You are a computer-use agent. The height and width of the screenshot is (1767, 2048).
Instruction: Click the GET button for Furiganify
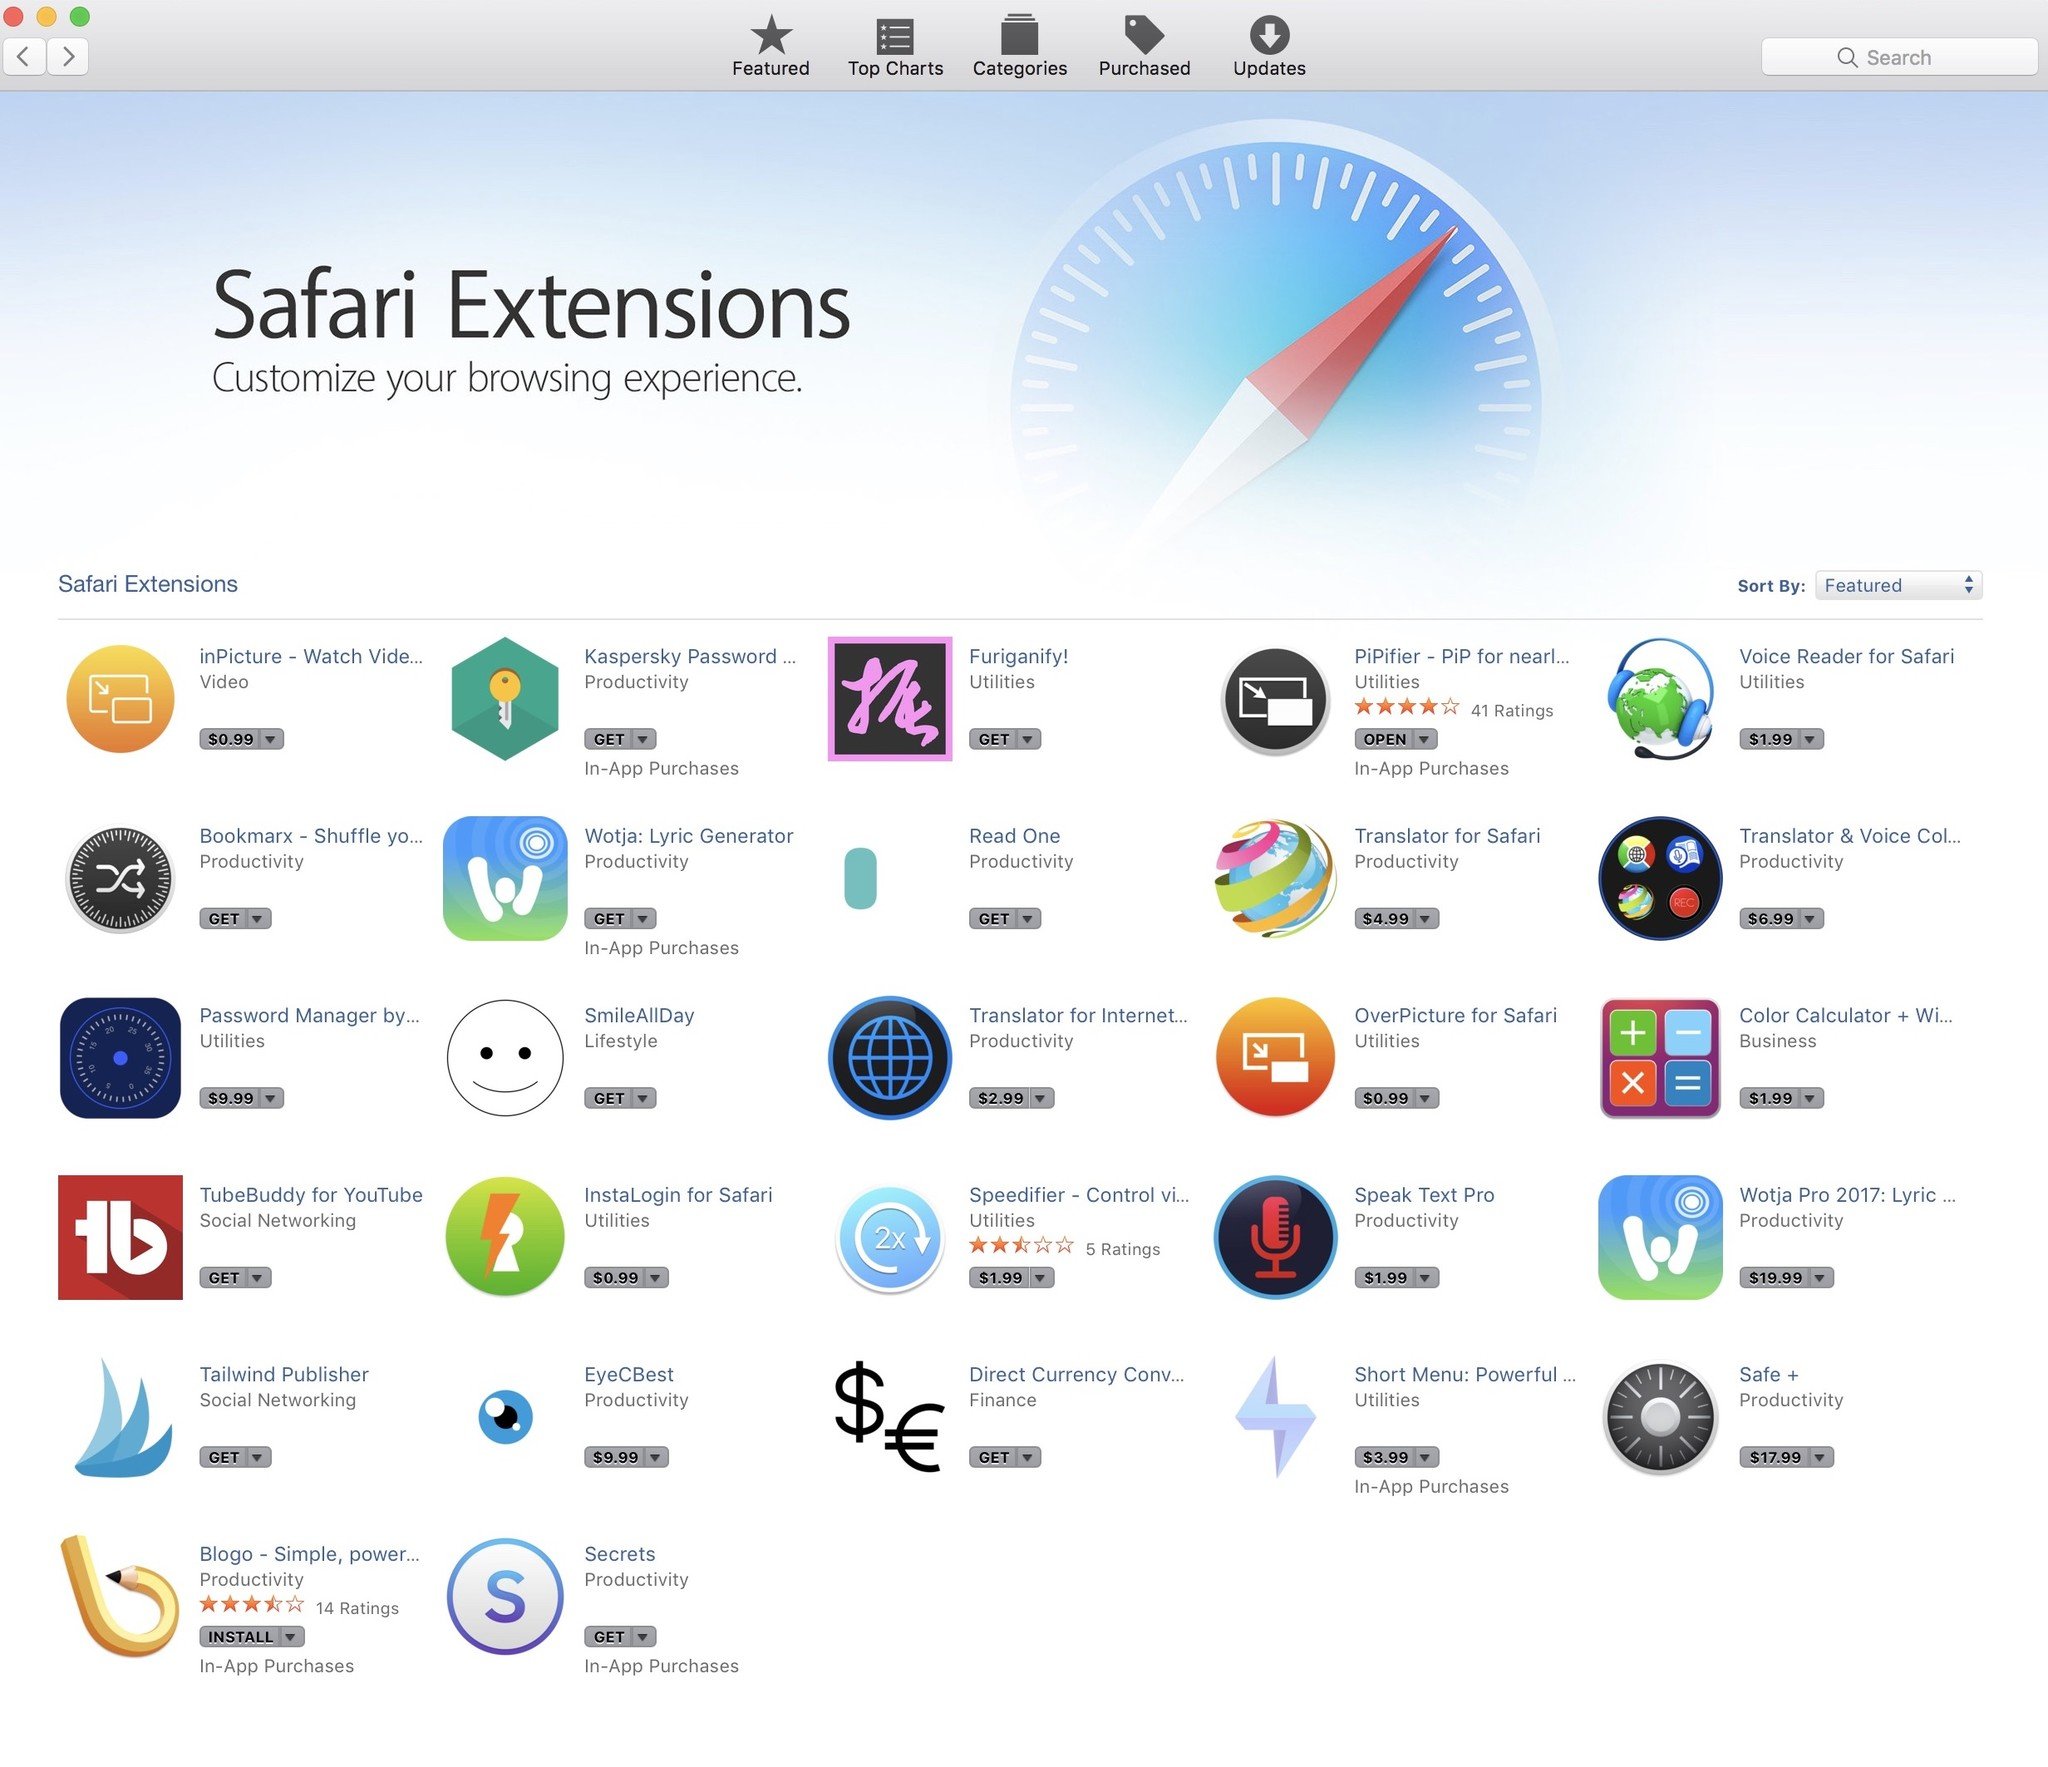[x=1001, y=740]
